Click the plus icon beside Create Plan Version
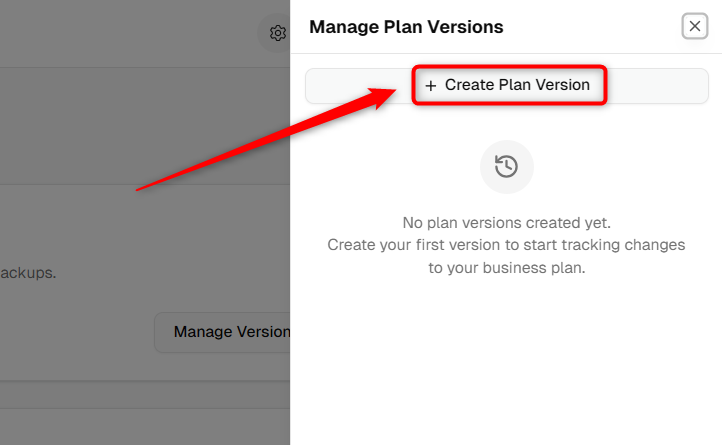Screen dimensions: 722x445 tap(431, 86)
